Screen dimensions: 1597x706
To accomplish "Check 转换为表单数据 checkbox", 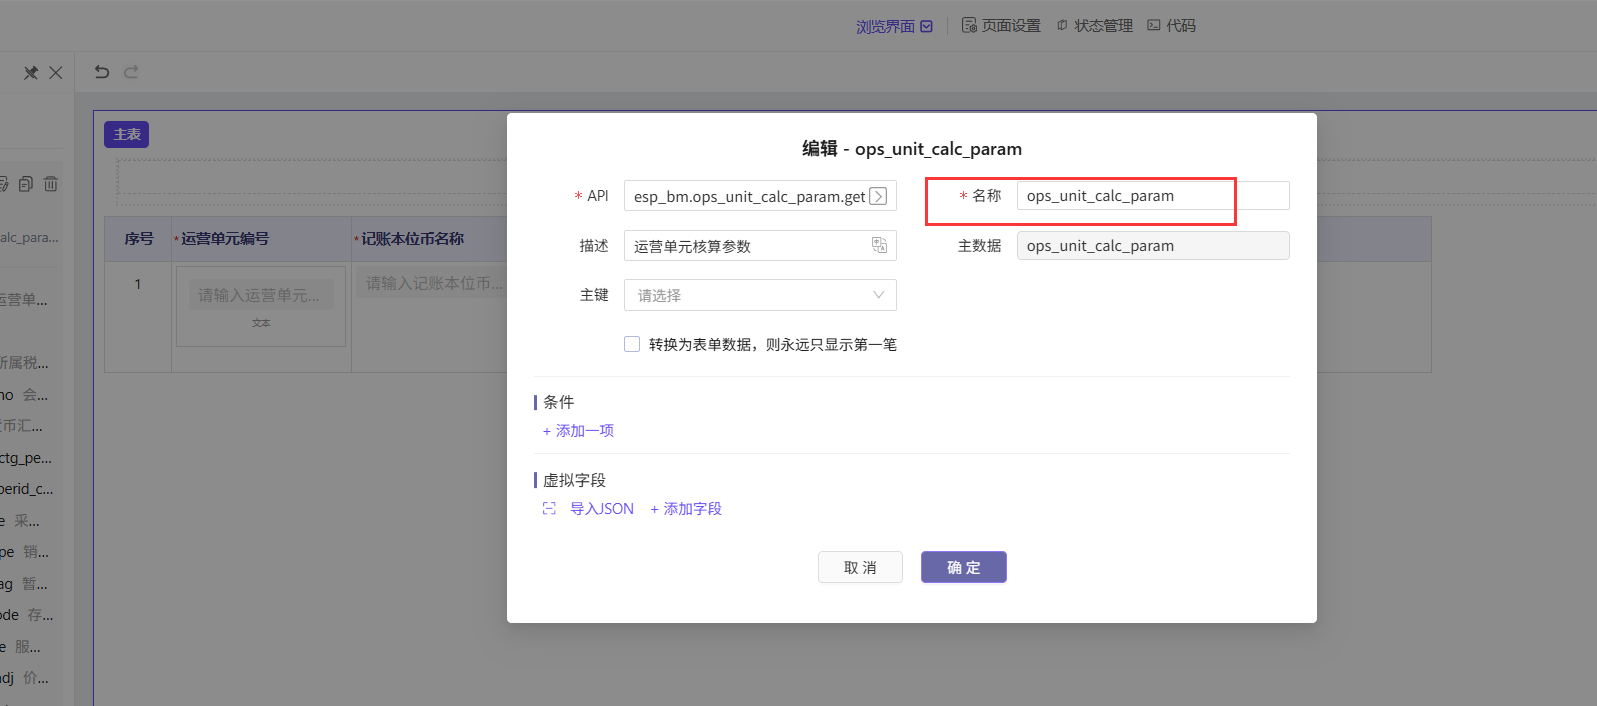I will coord(632,344).
